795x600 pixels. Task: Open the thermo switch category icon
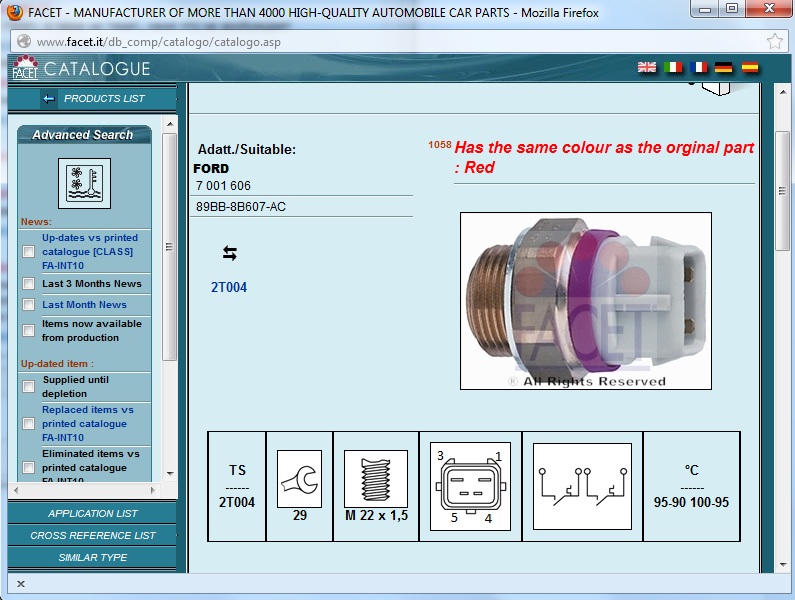pyautogui.click(x=84, y=183)
